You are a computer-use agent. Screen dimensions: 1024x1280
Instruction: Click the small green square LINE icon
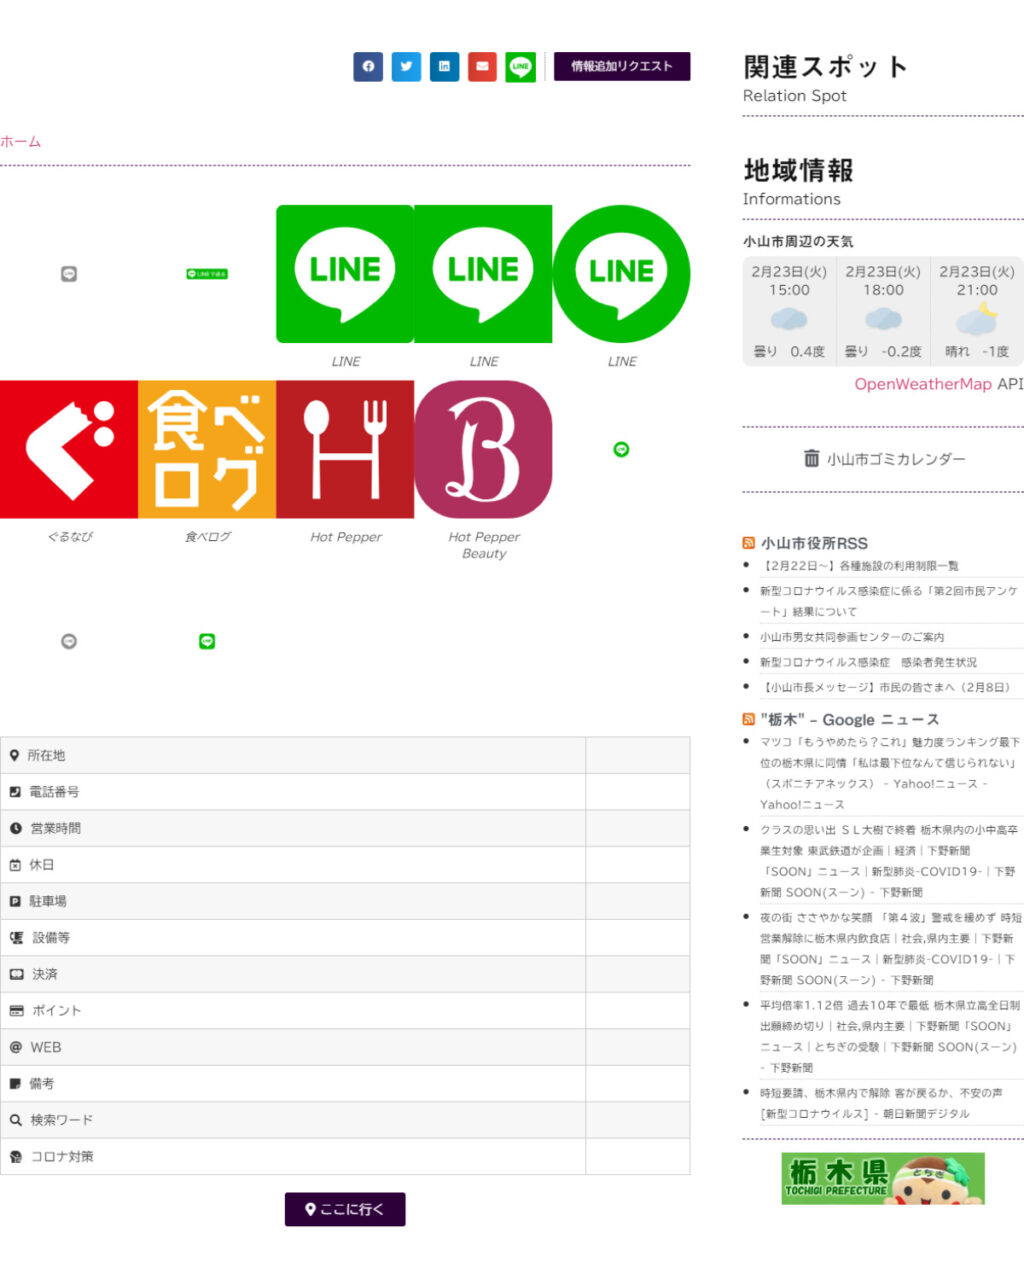point(207,641)
